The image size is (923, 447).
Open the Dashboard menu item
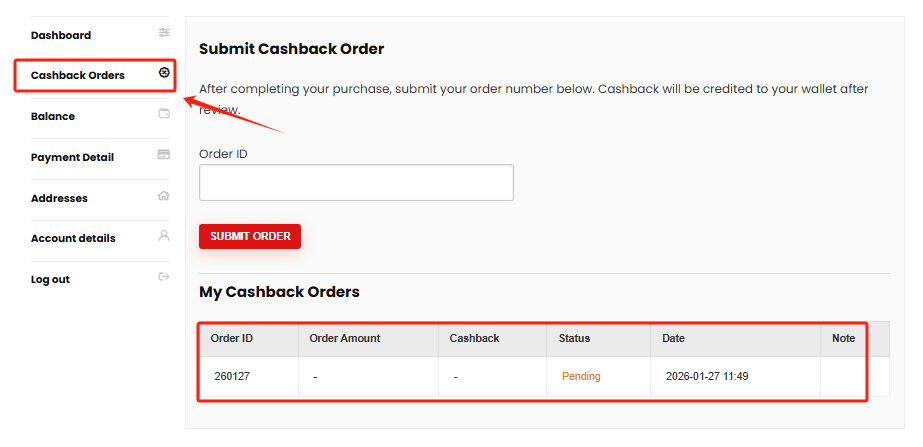[61, 35]
